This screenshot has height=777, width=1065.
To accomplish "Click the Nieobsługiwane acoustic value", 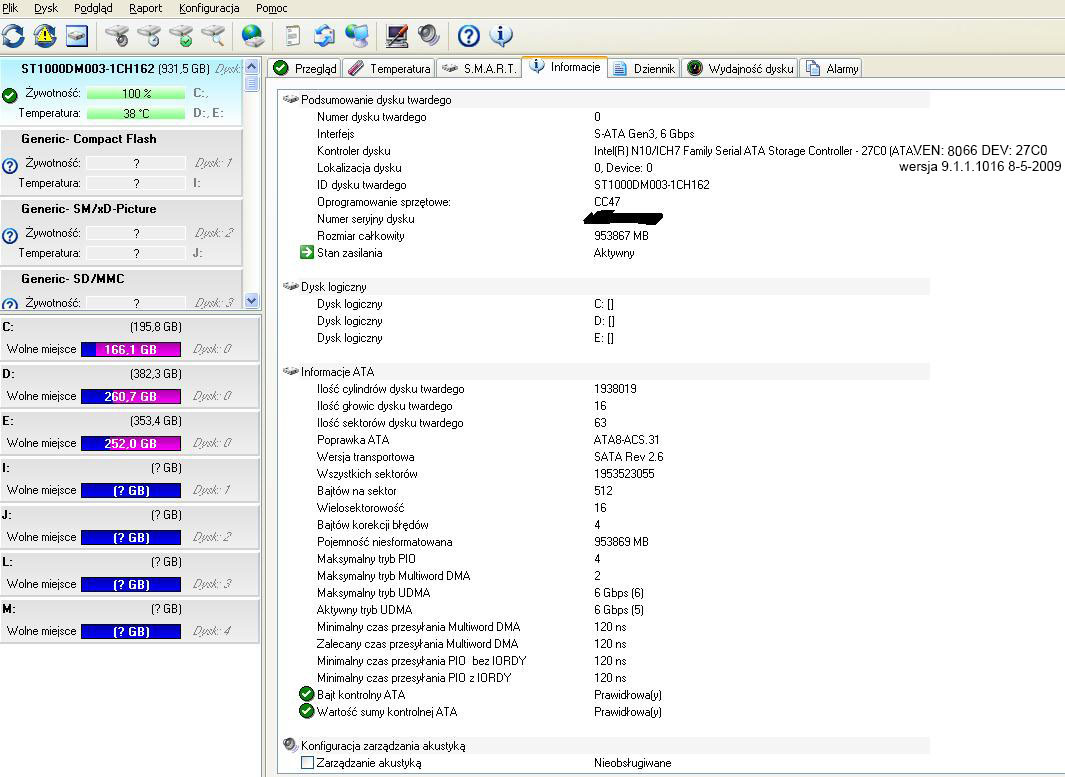I will click(x=632, y=763).
